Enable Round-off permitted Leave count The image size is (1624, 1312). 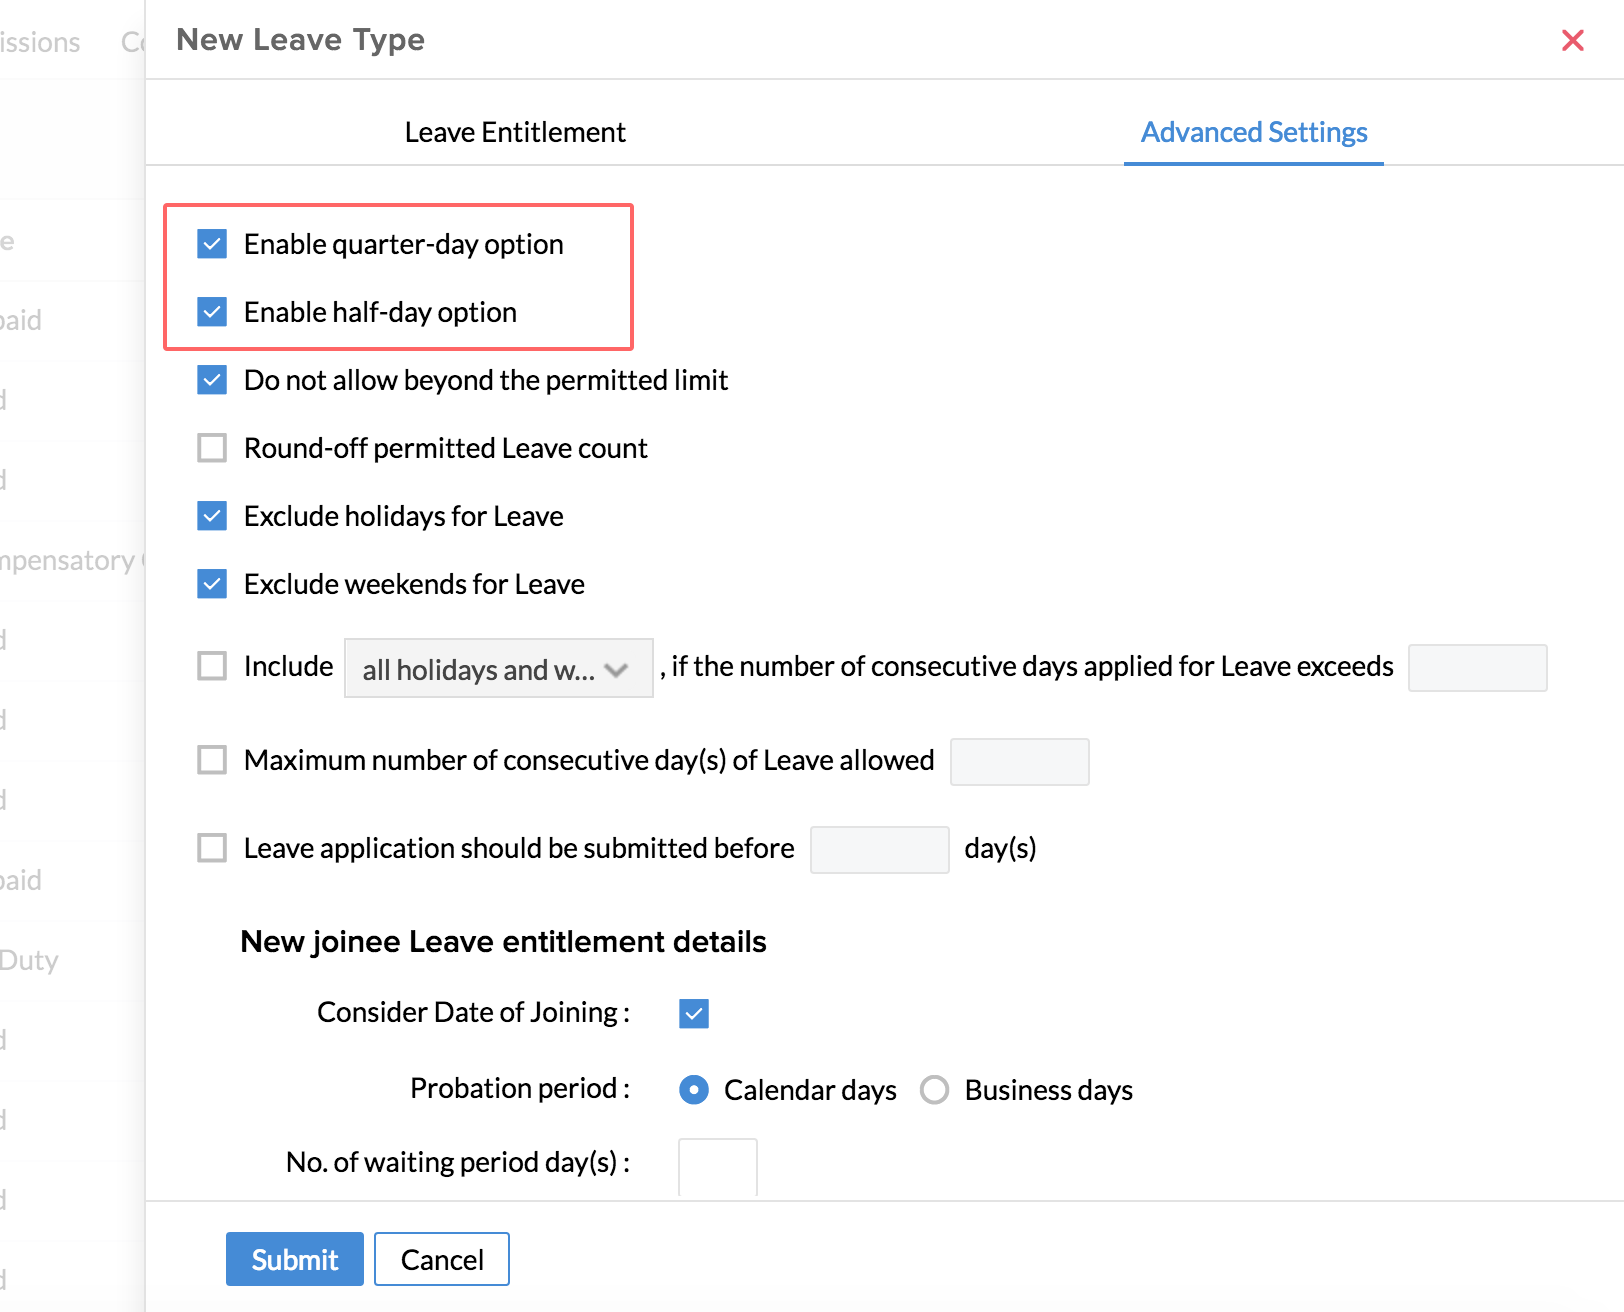point(212,448)
